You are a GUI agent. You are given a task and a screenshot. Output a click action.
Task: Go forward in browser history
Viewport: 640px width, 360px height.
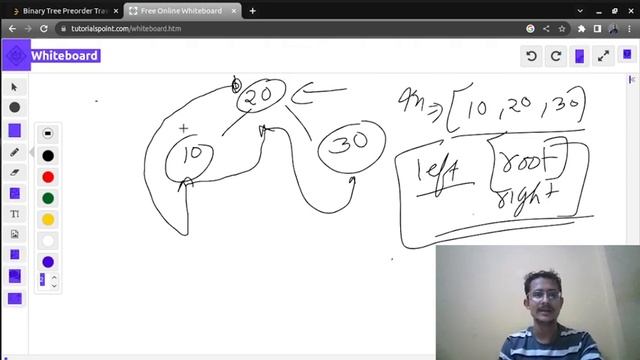click(28, 29)
